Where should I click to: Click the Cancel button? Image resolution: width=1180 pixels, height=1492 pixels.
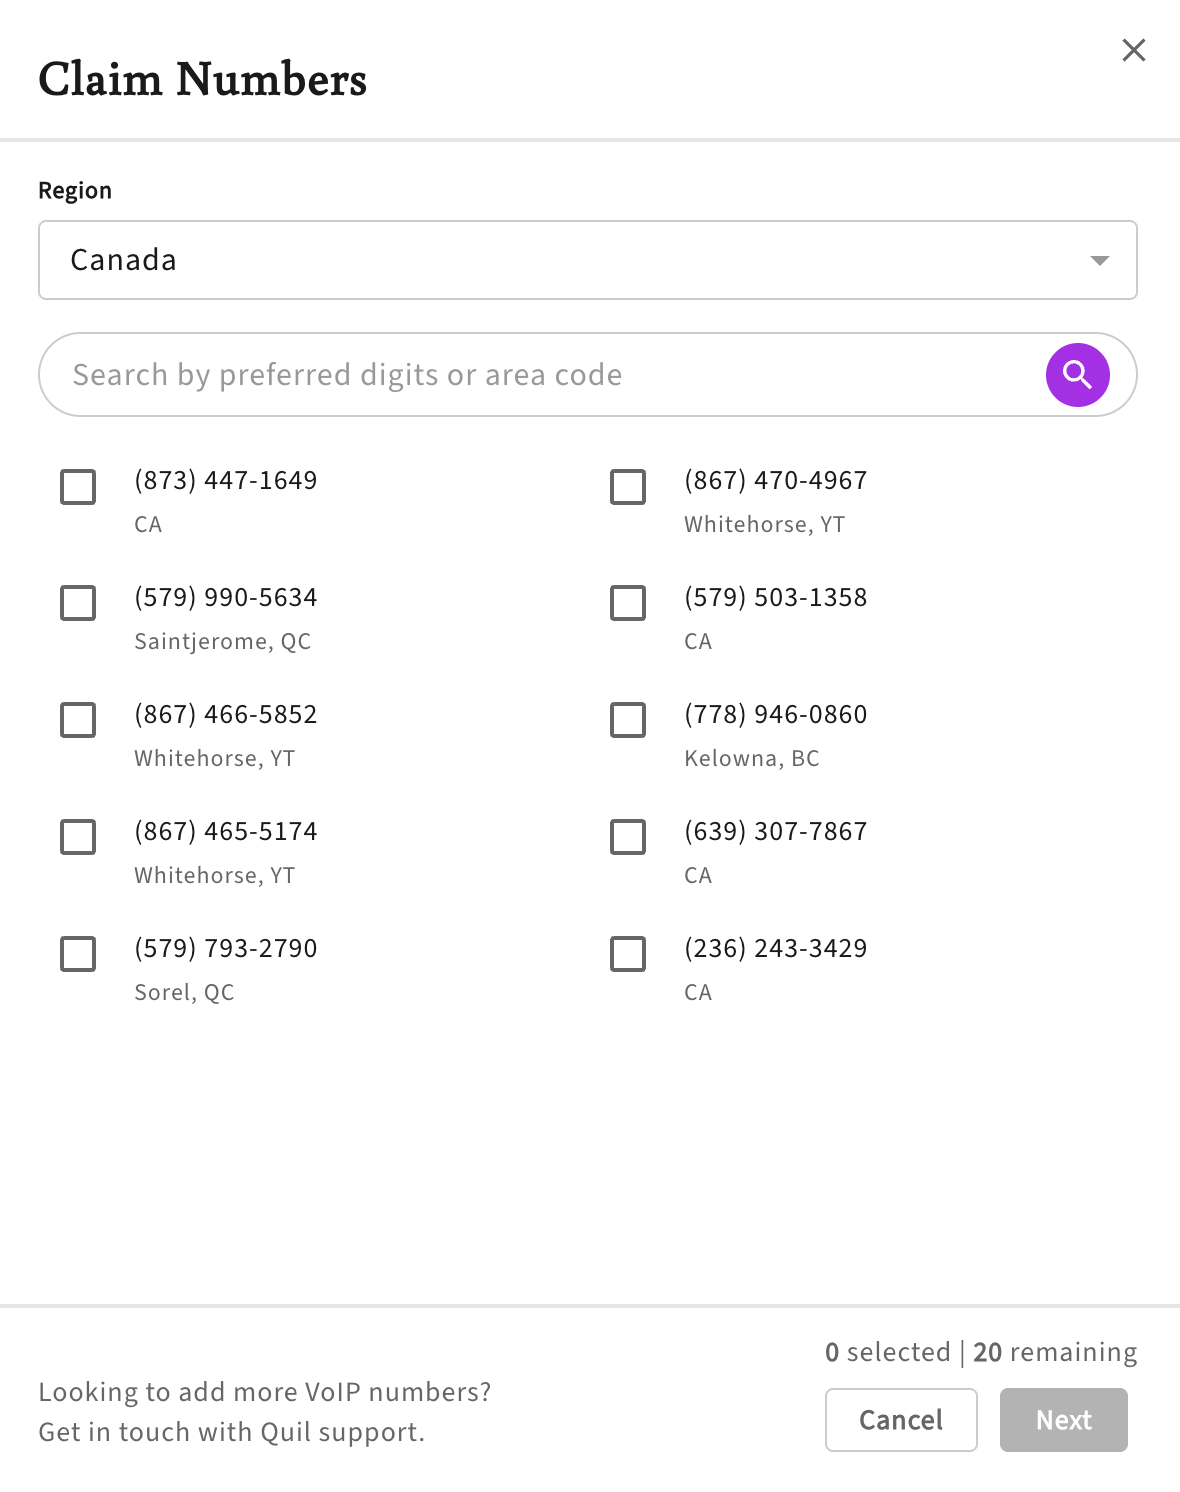901,1420
